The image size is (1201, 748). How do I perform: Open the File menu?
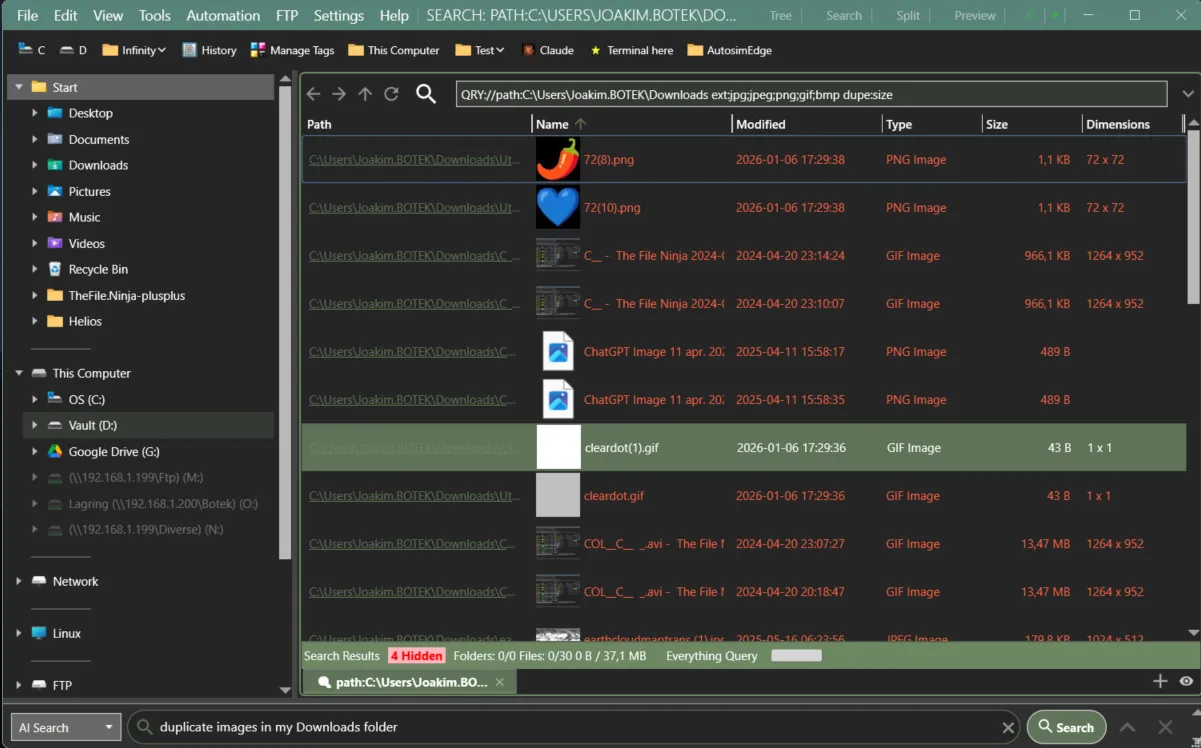pos(27,15)
